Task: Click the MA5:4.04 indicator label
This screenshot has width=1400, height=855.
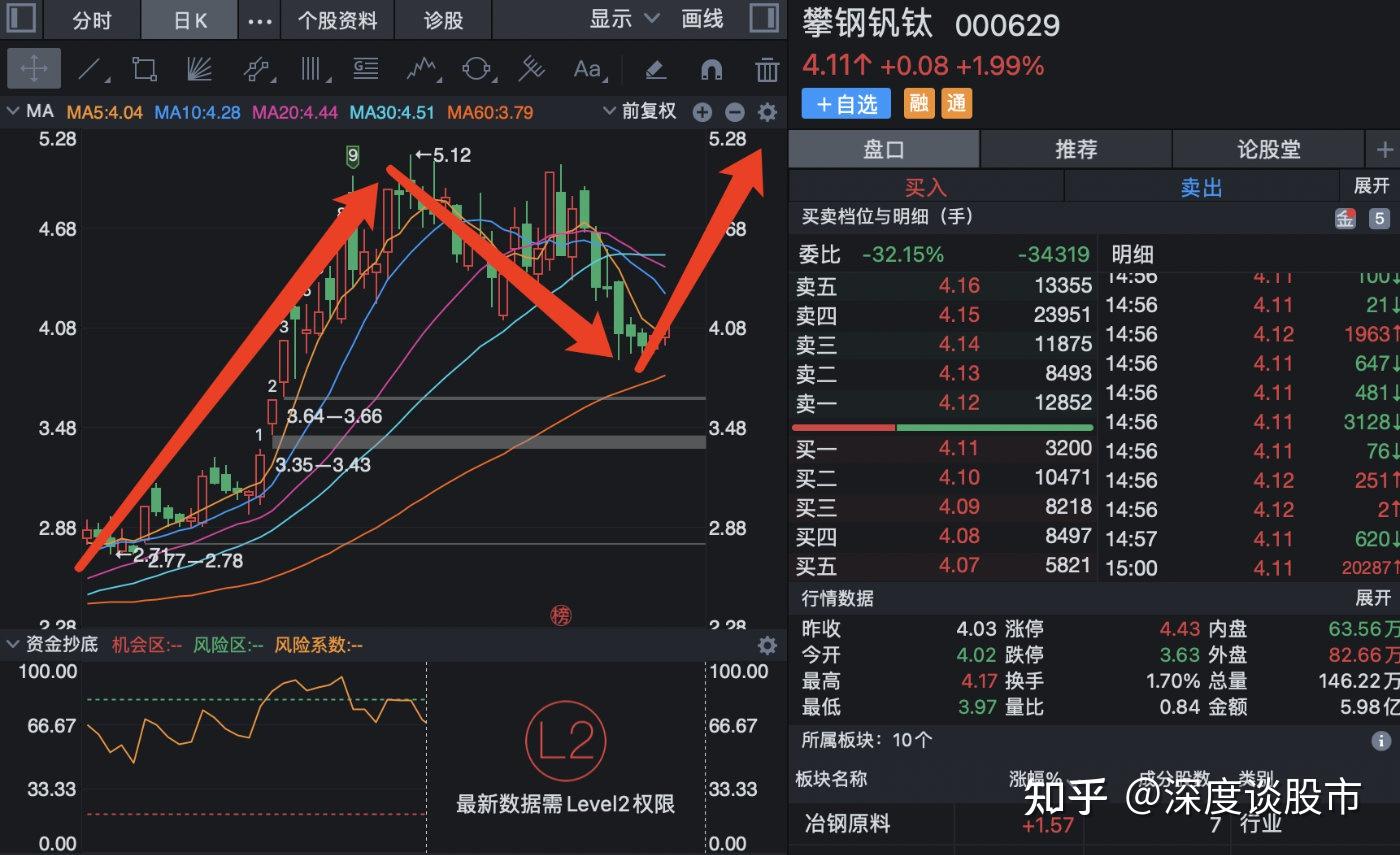Action: [105, 112]
